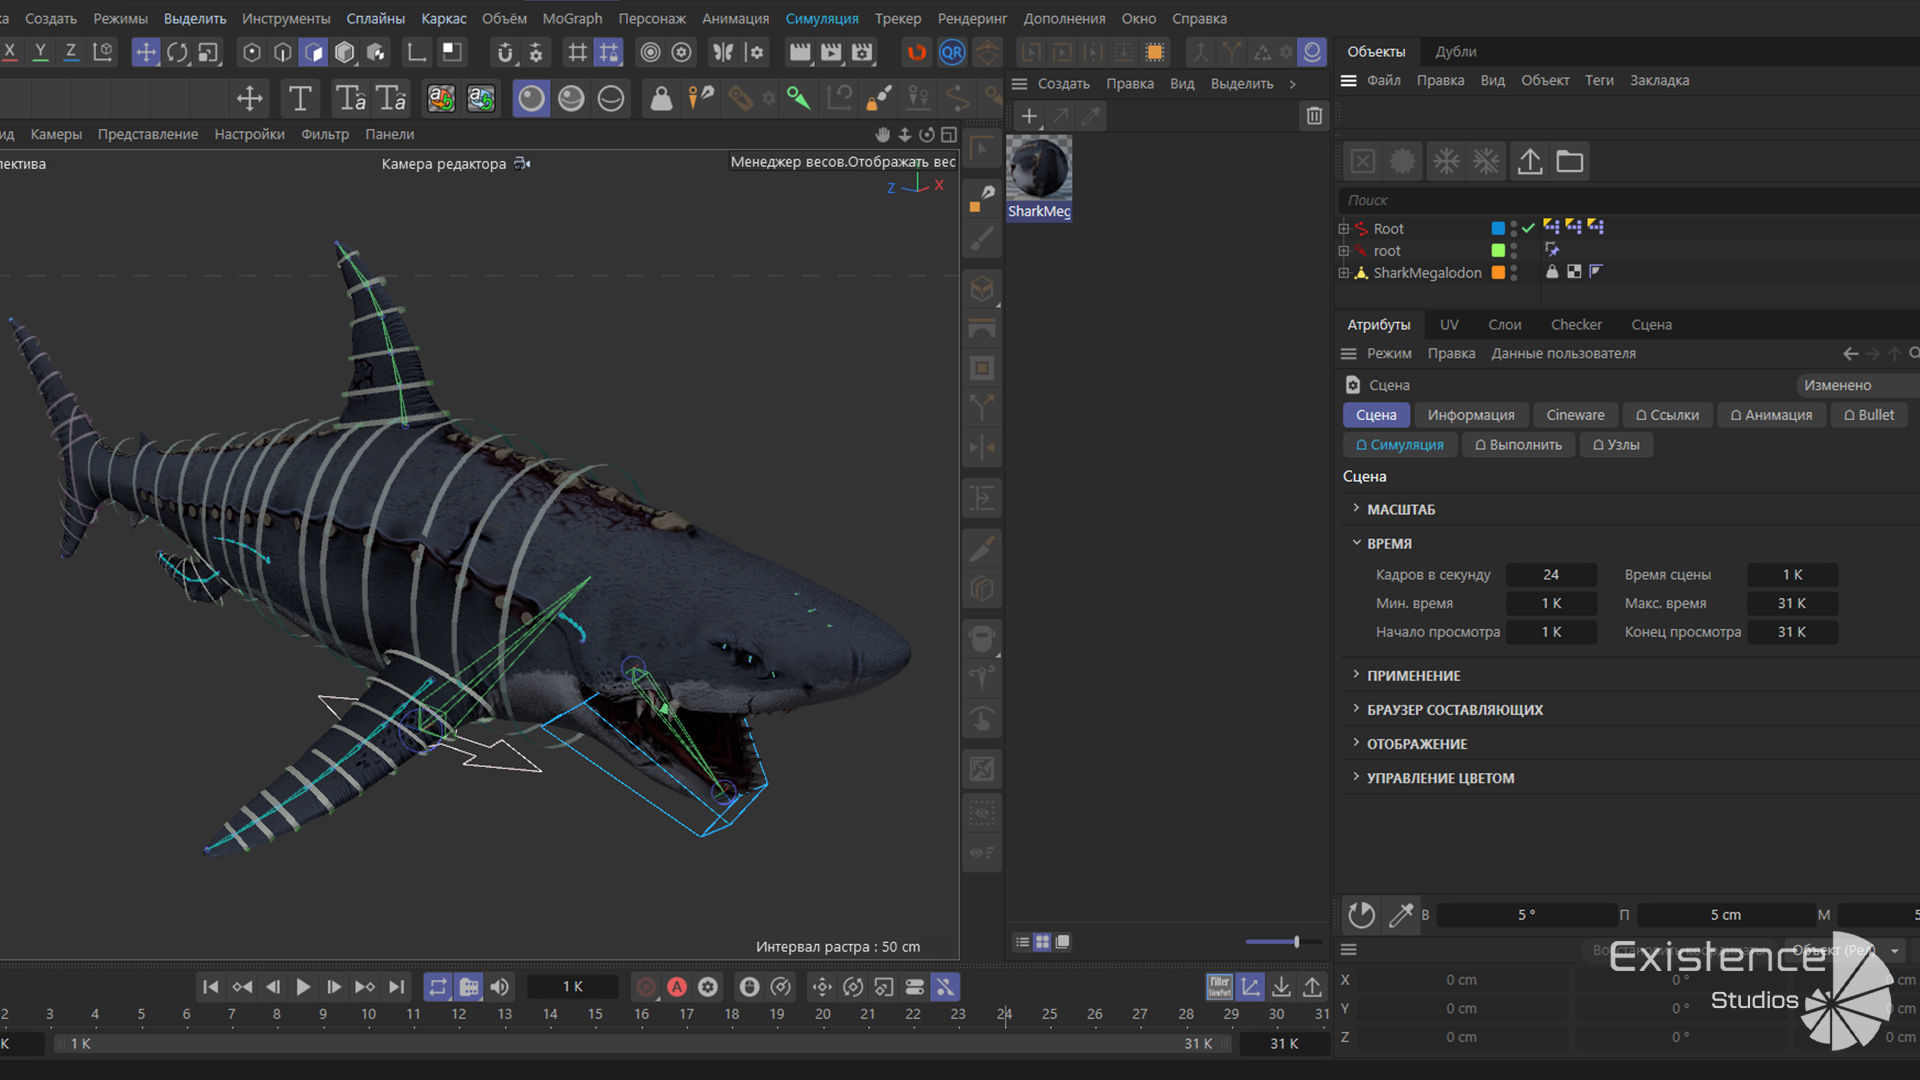Expand the БРАУЗЕР СОСТАВЛЯЮЩИХ section
The width and height of the screenshot is (1920, 1080).
coord(1356,709)
